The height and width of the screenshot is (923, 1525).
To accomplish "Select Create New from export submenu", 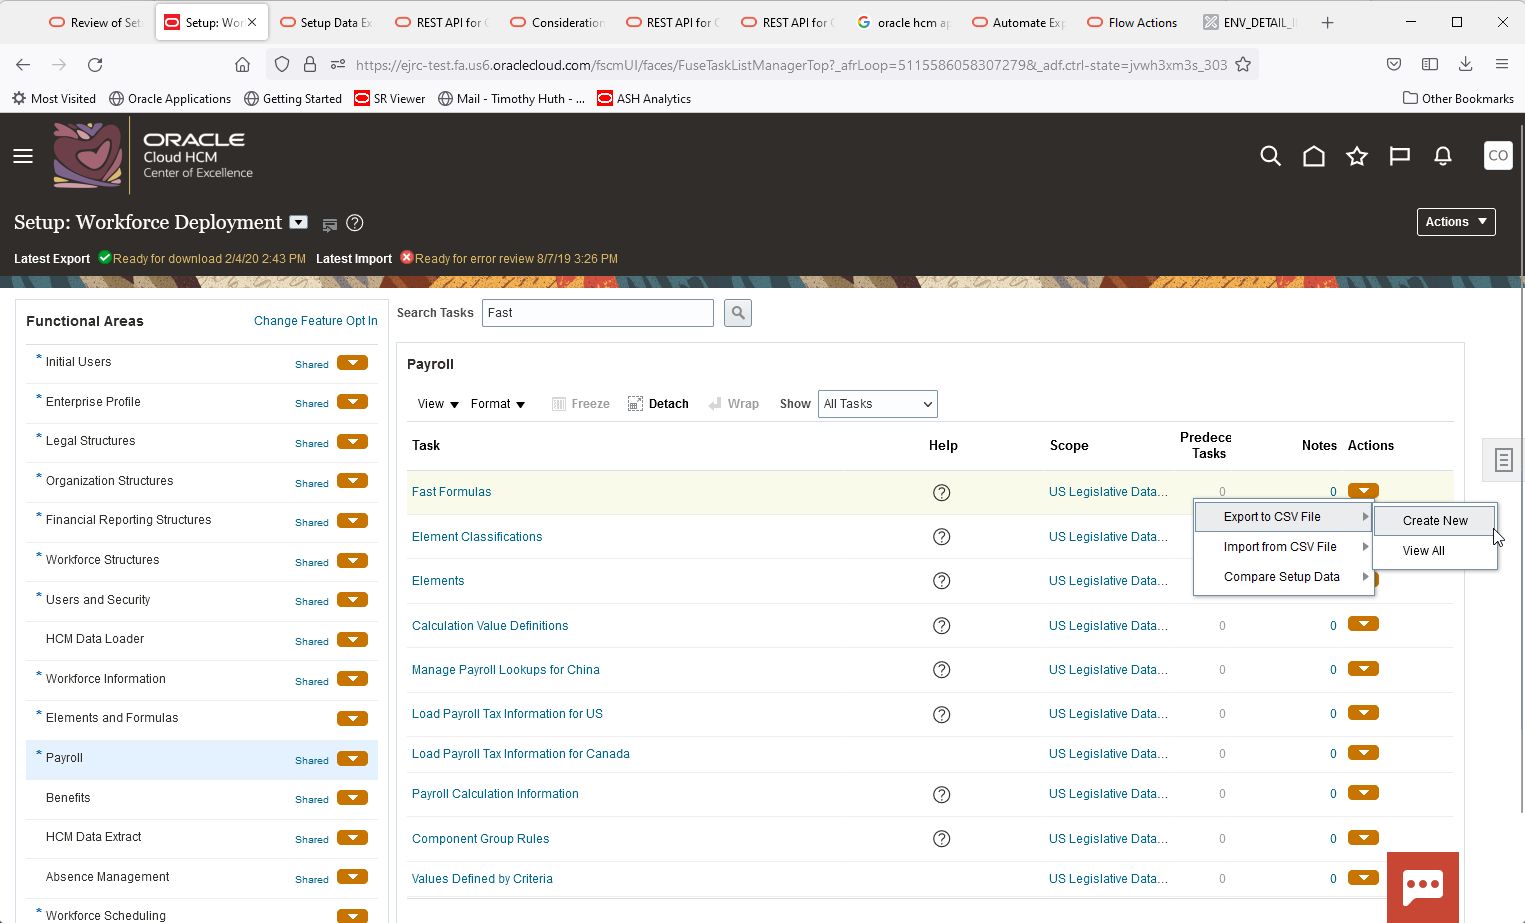I will pos(1434,521).
